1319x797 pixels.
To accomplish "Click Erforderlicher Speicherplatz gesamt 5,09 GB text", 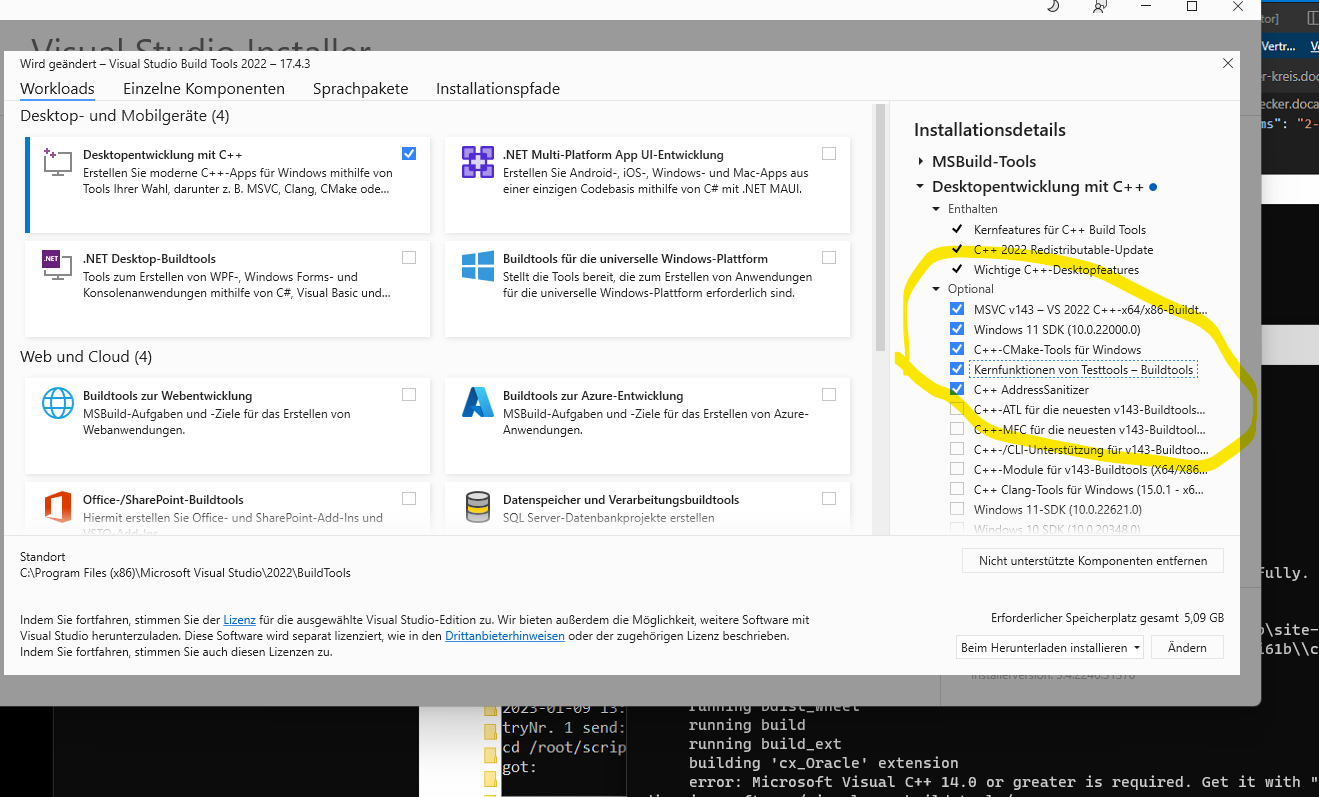I will [1107, 618].
